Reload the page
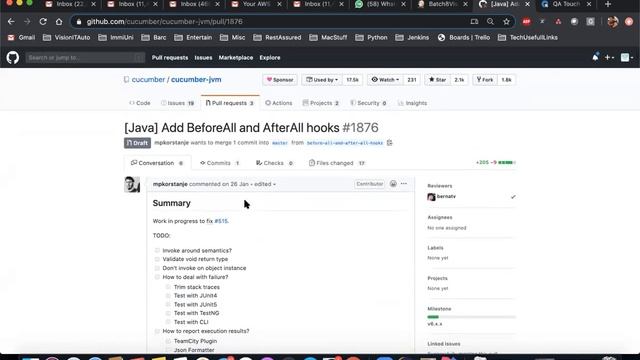The height and width of the screenshot is (360, 640). [43, 22]
